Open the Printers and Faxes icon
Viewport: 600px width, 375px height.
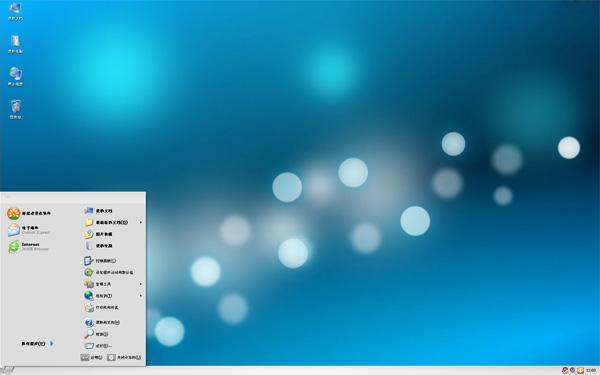[x=89, y=307]
